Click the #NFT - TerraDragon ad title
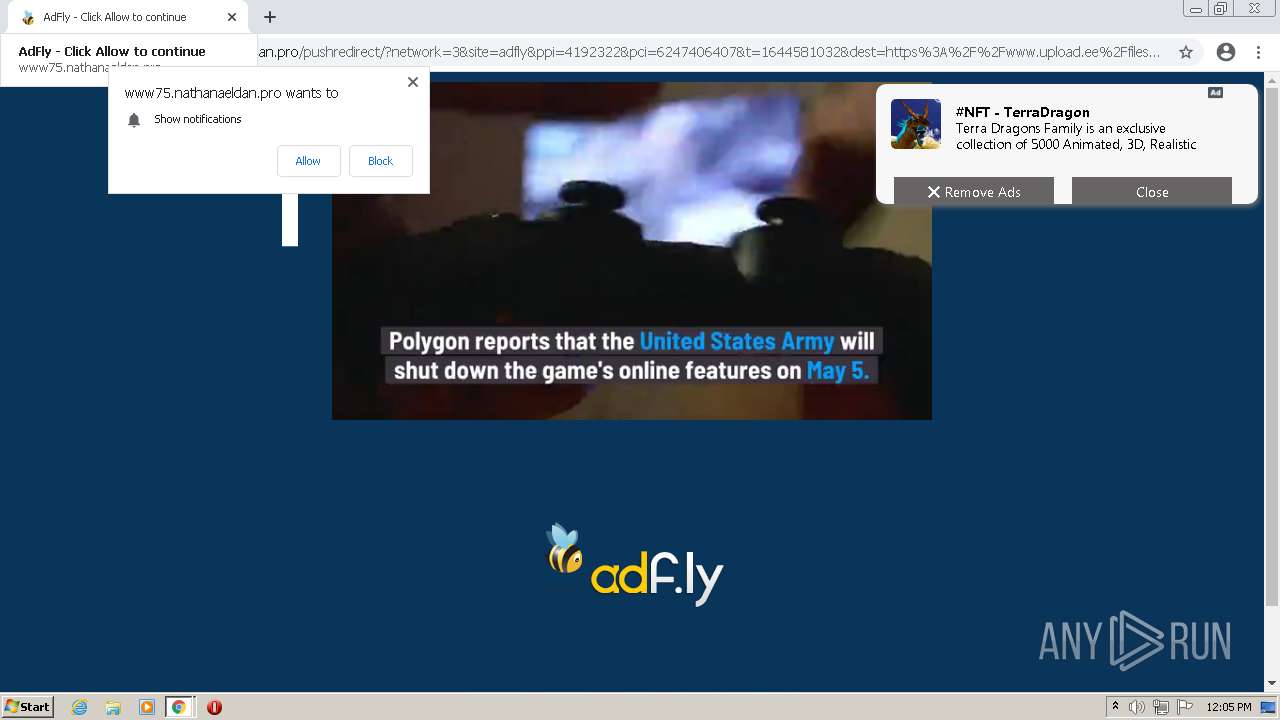This screenshot has width=1280, height=720. tap(1022, 112)
